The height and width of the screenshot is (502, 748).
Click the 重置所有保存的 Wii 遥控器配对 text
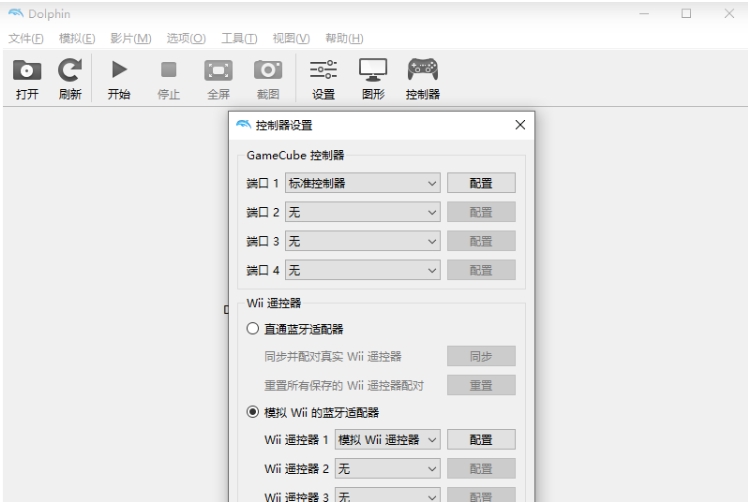pos(344,386)
